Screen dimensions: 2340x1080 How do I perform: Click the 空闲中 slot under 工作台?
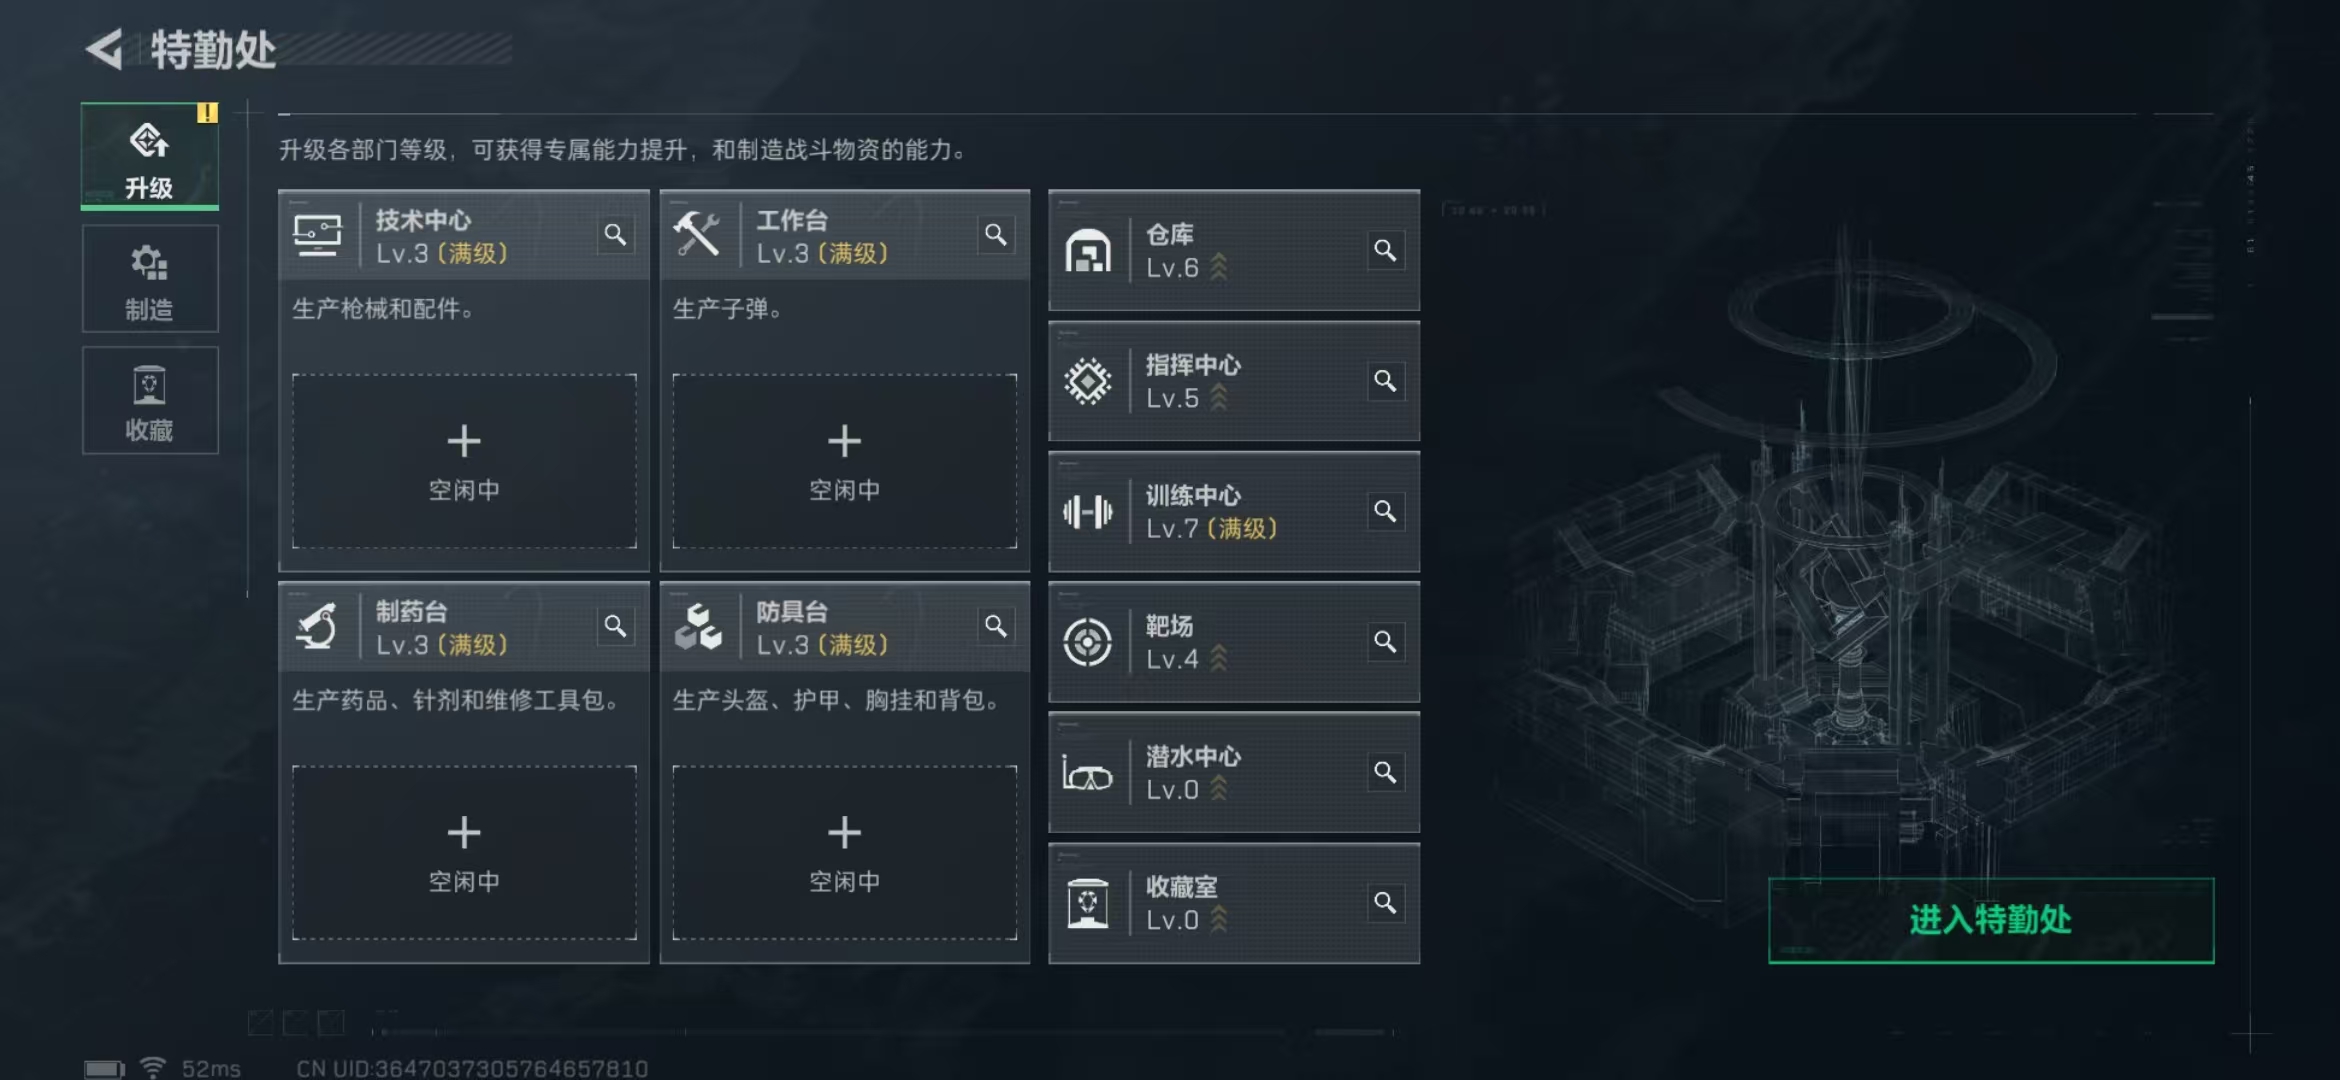(x=845, y=461)
